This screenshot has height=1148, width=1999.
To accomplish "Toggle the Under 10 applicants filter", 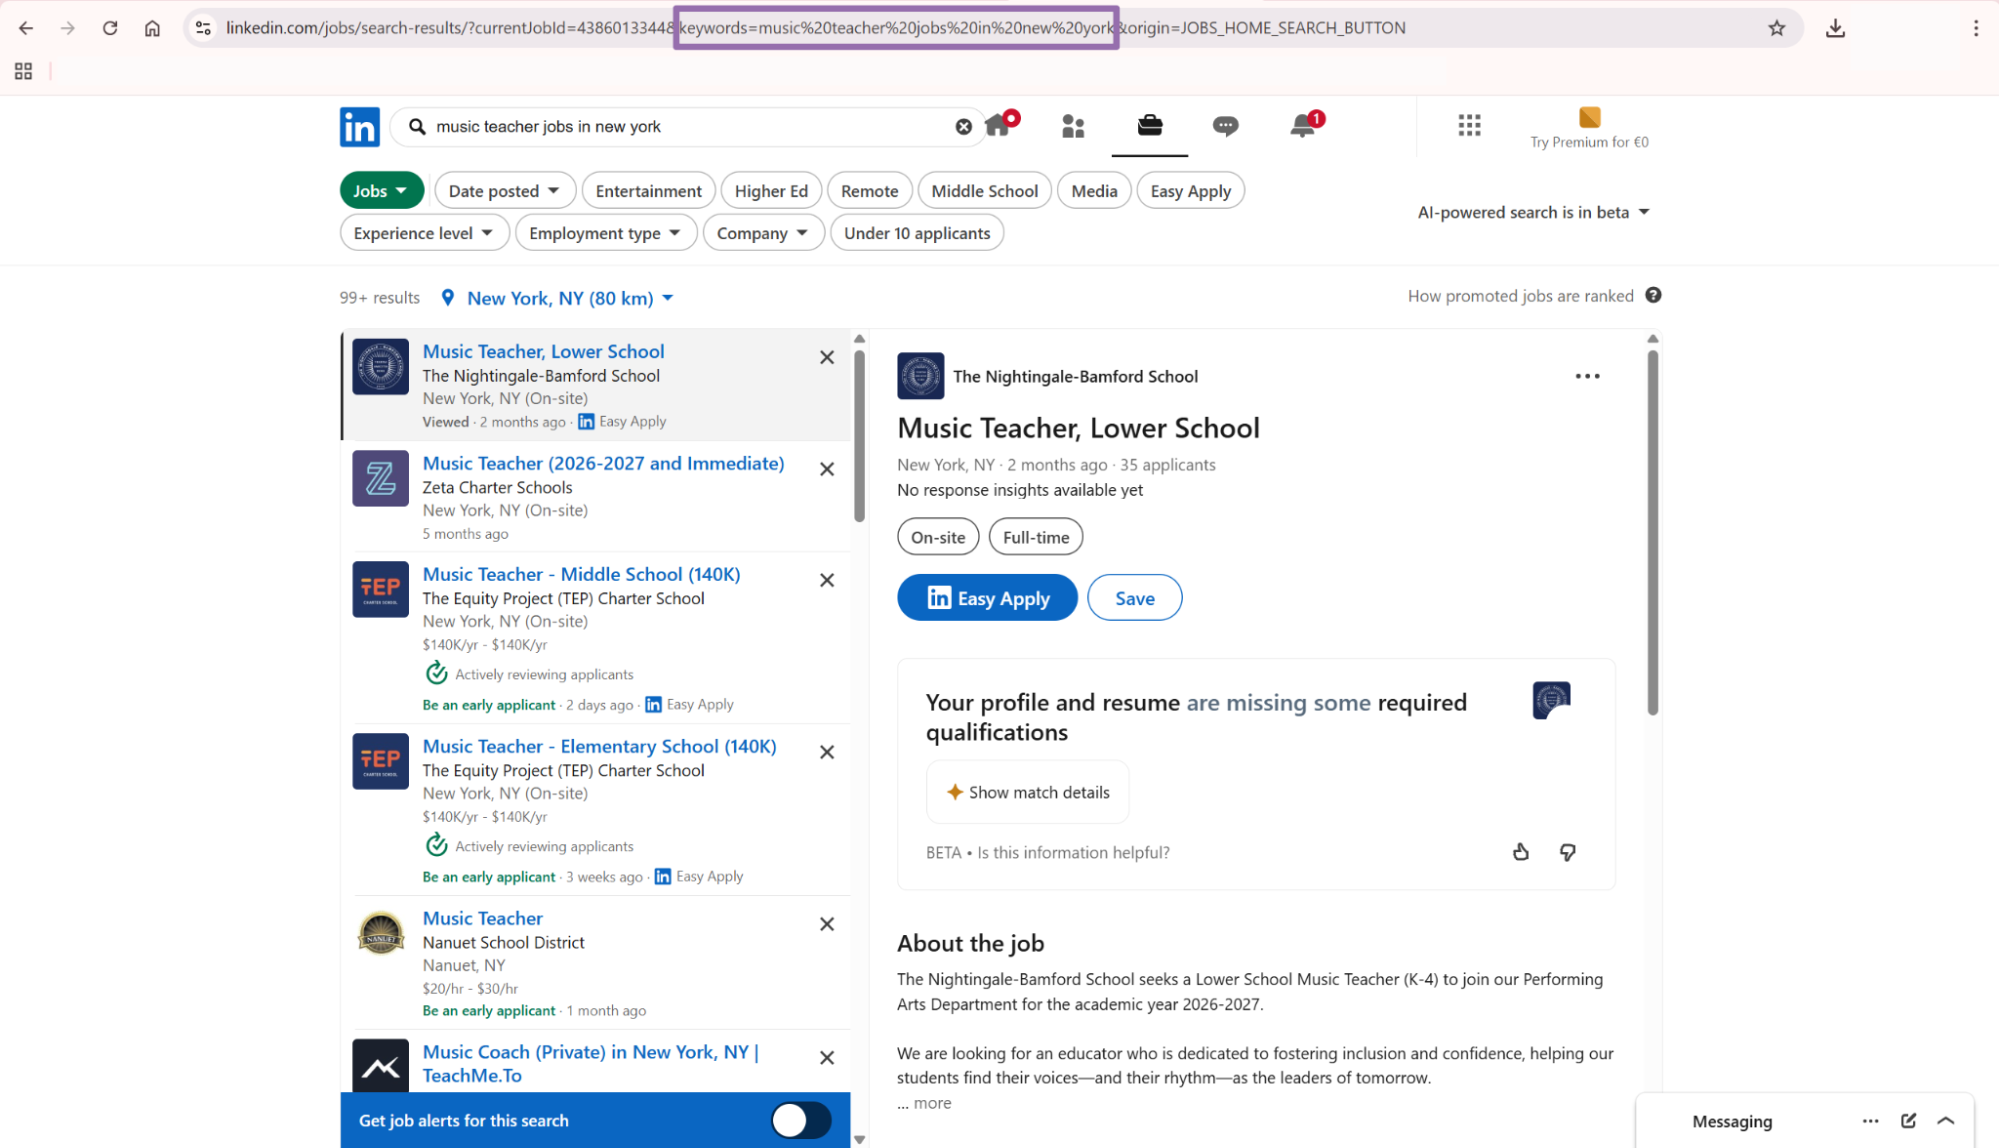I will point(917,233).
